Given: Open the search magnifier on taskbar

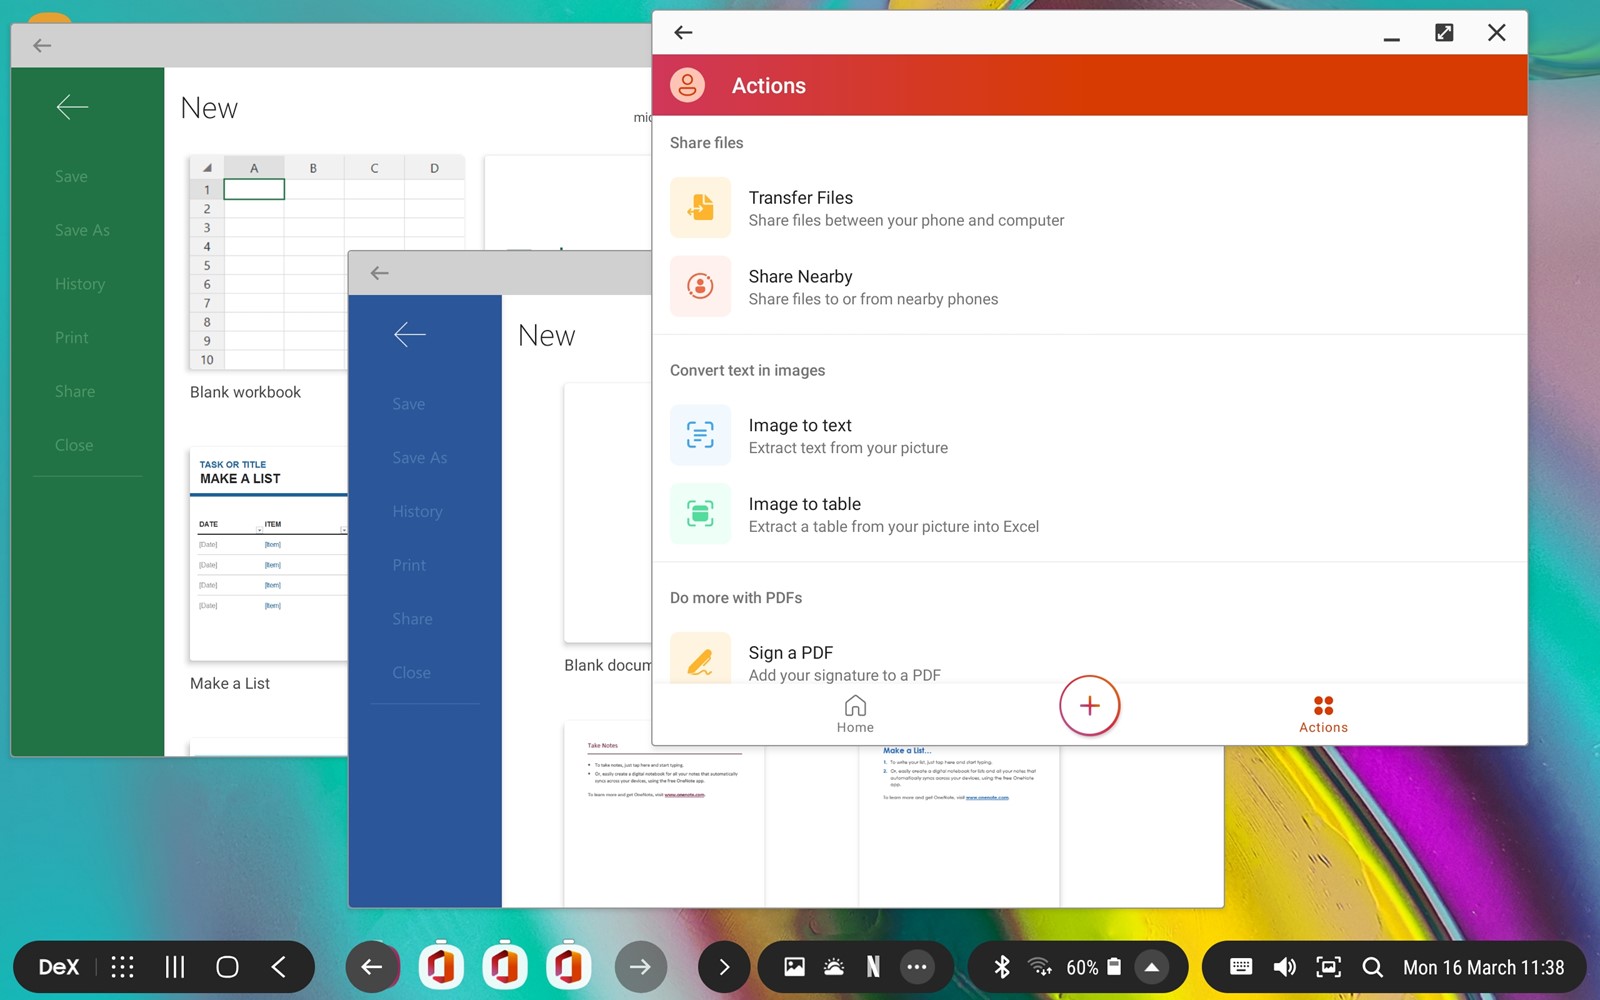Looking at the screenshot, I should tap(1372, 967).
